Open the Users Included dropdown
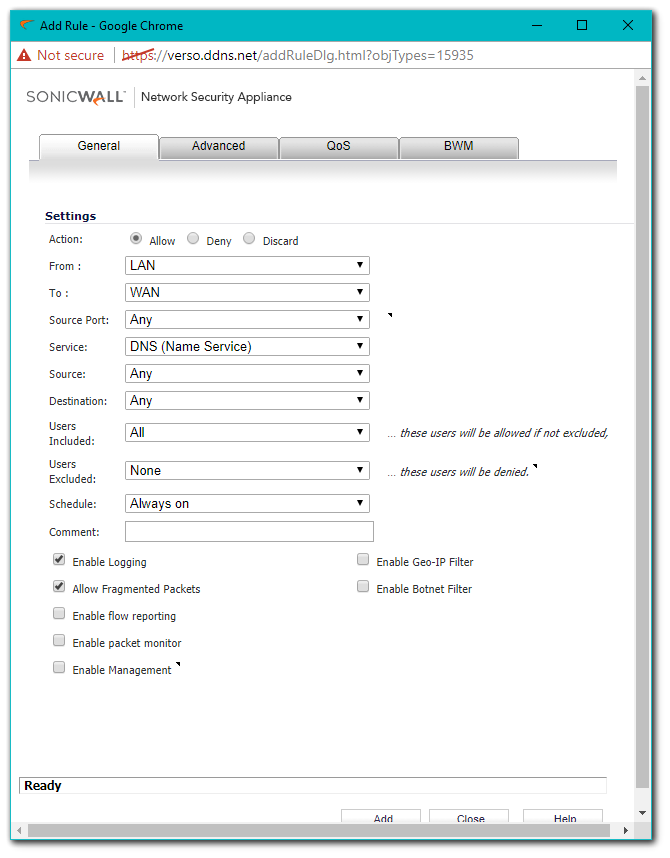Image resolution: width=670 pixels, height=858 pixels. click(x=247, y=432)
